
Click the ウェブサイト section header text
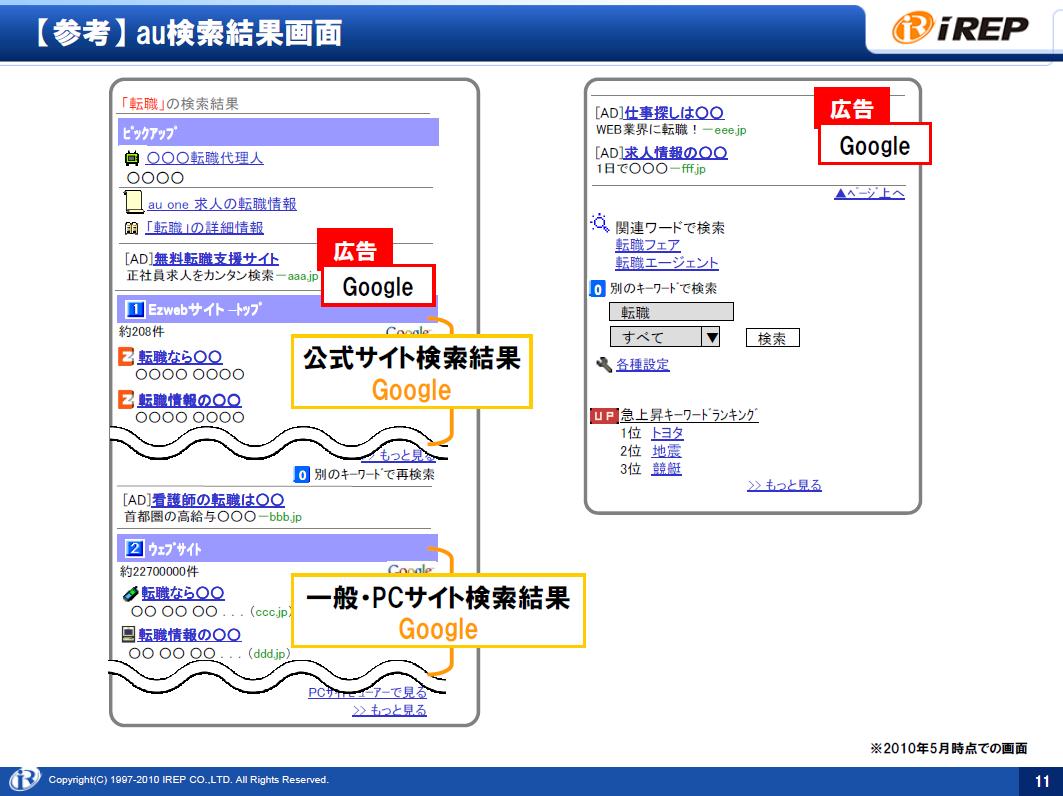click(175, 549)
